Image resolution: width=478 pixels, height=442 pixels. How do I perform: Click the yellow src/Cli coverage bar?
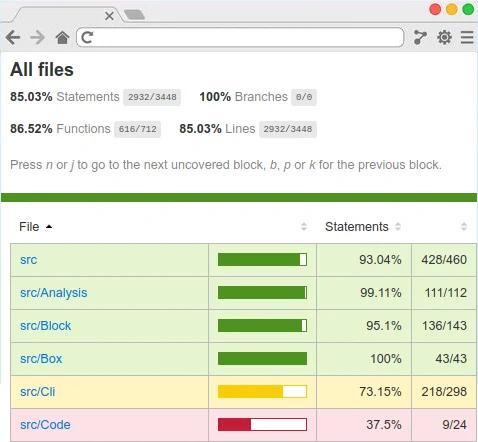click(262, 392)
